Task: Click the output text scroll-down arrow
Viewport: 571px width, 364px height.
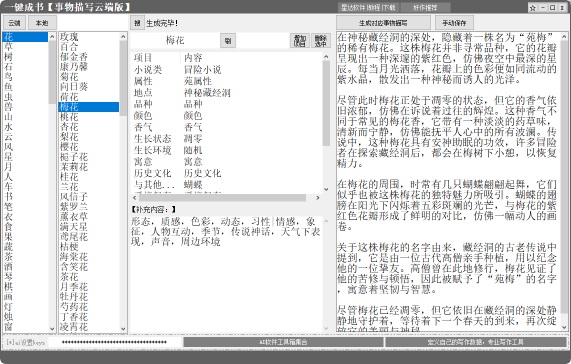Action: click(564, 328)
